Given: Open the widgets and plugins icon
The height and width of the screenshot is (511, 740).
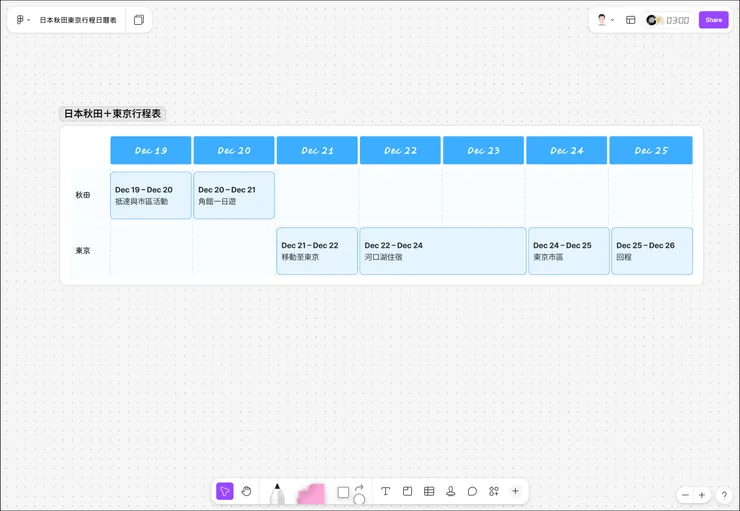Looking at the screenshot, I should coord(494,491).
